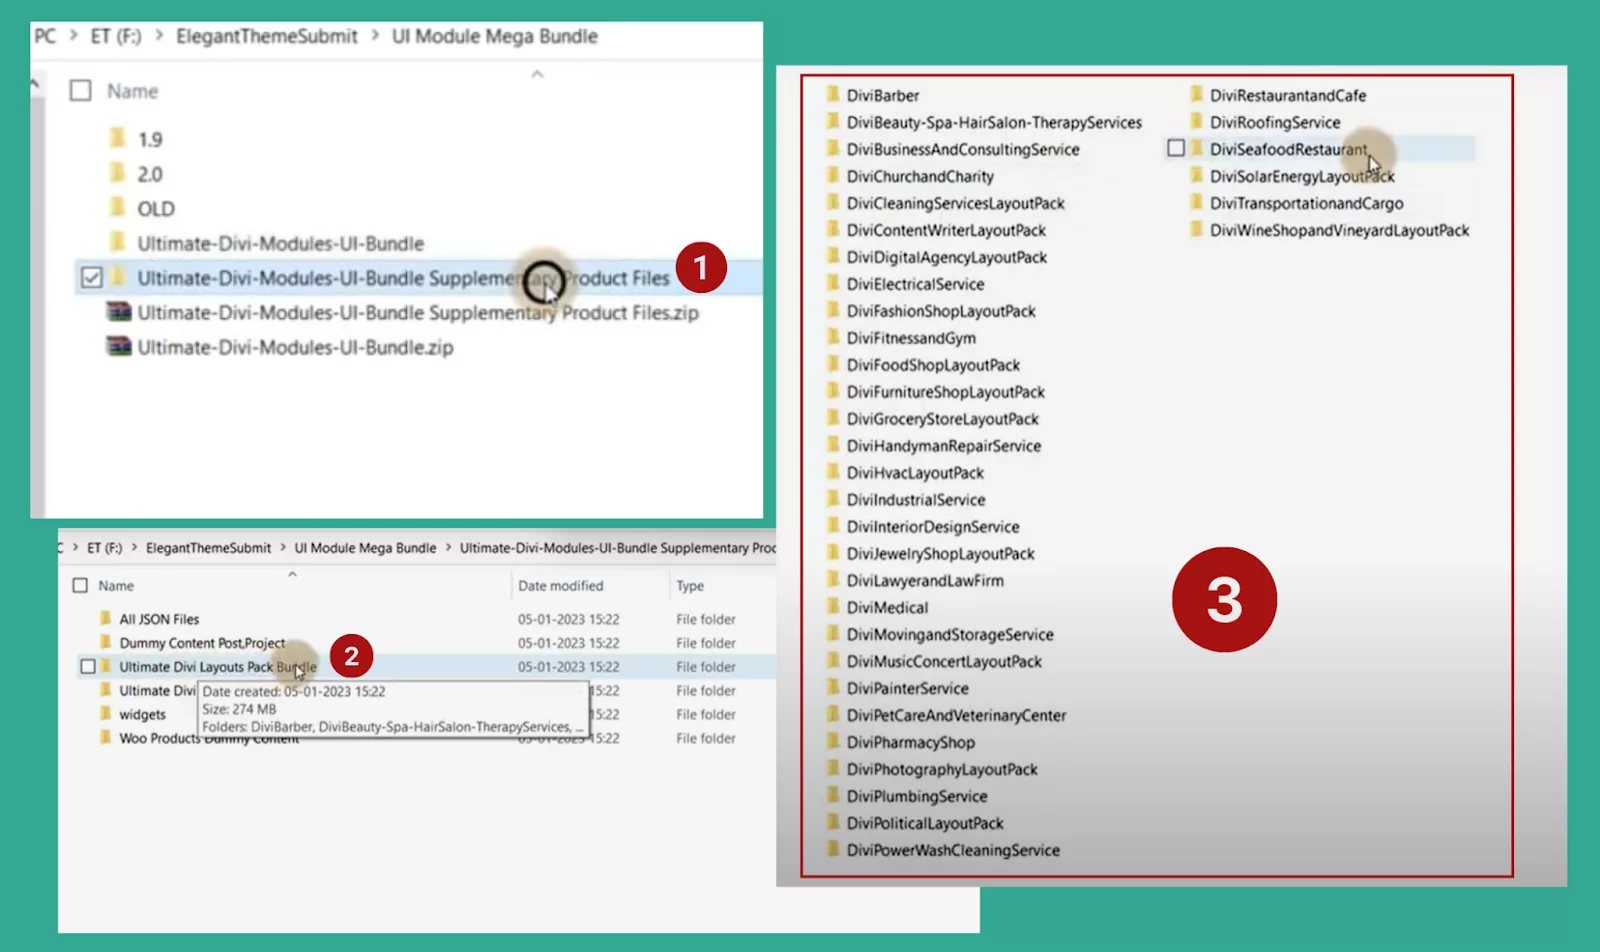Select DiviWineShopandVineyardLayoutPack folder name
This screenshot has width=1600, height=952.
coord(1339,230)
